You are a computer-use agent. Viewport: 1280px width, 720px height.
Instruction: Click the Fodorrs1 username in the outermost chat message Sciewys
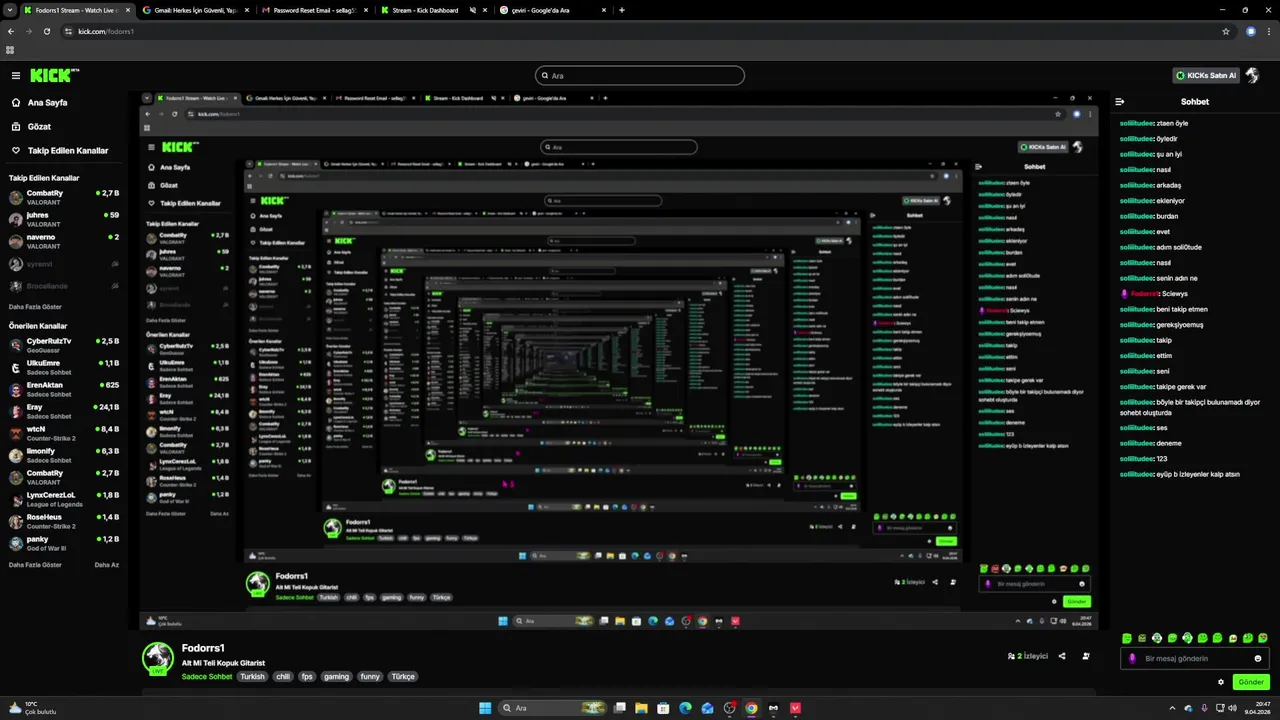point(1143,294)
